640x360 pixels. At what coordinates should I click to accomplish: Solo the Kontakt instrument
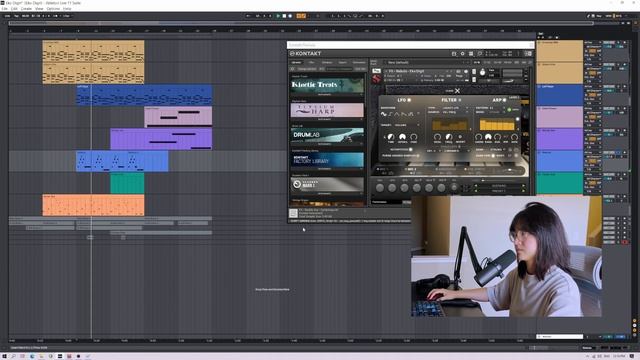pos(474,71)
